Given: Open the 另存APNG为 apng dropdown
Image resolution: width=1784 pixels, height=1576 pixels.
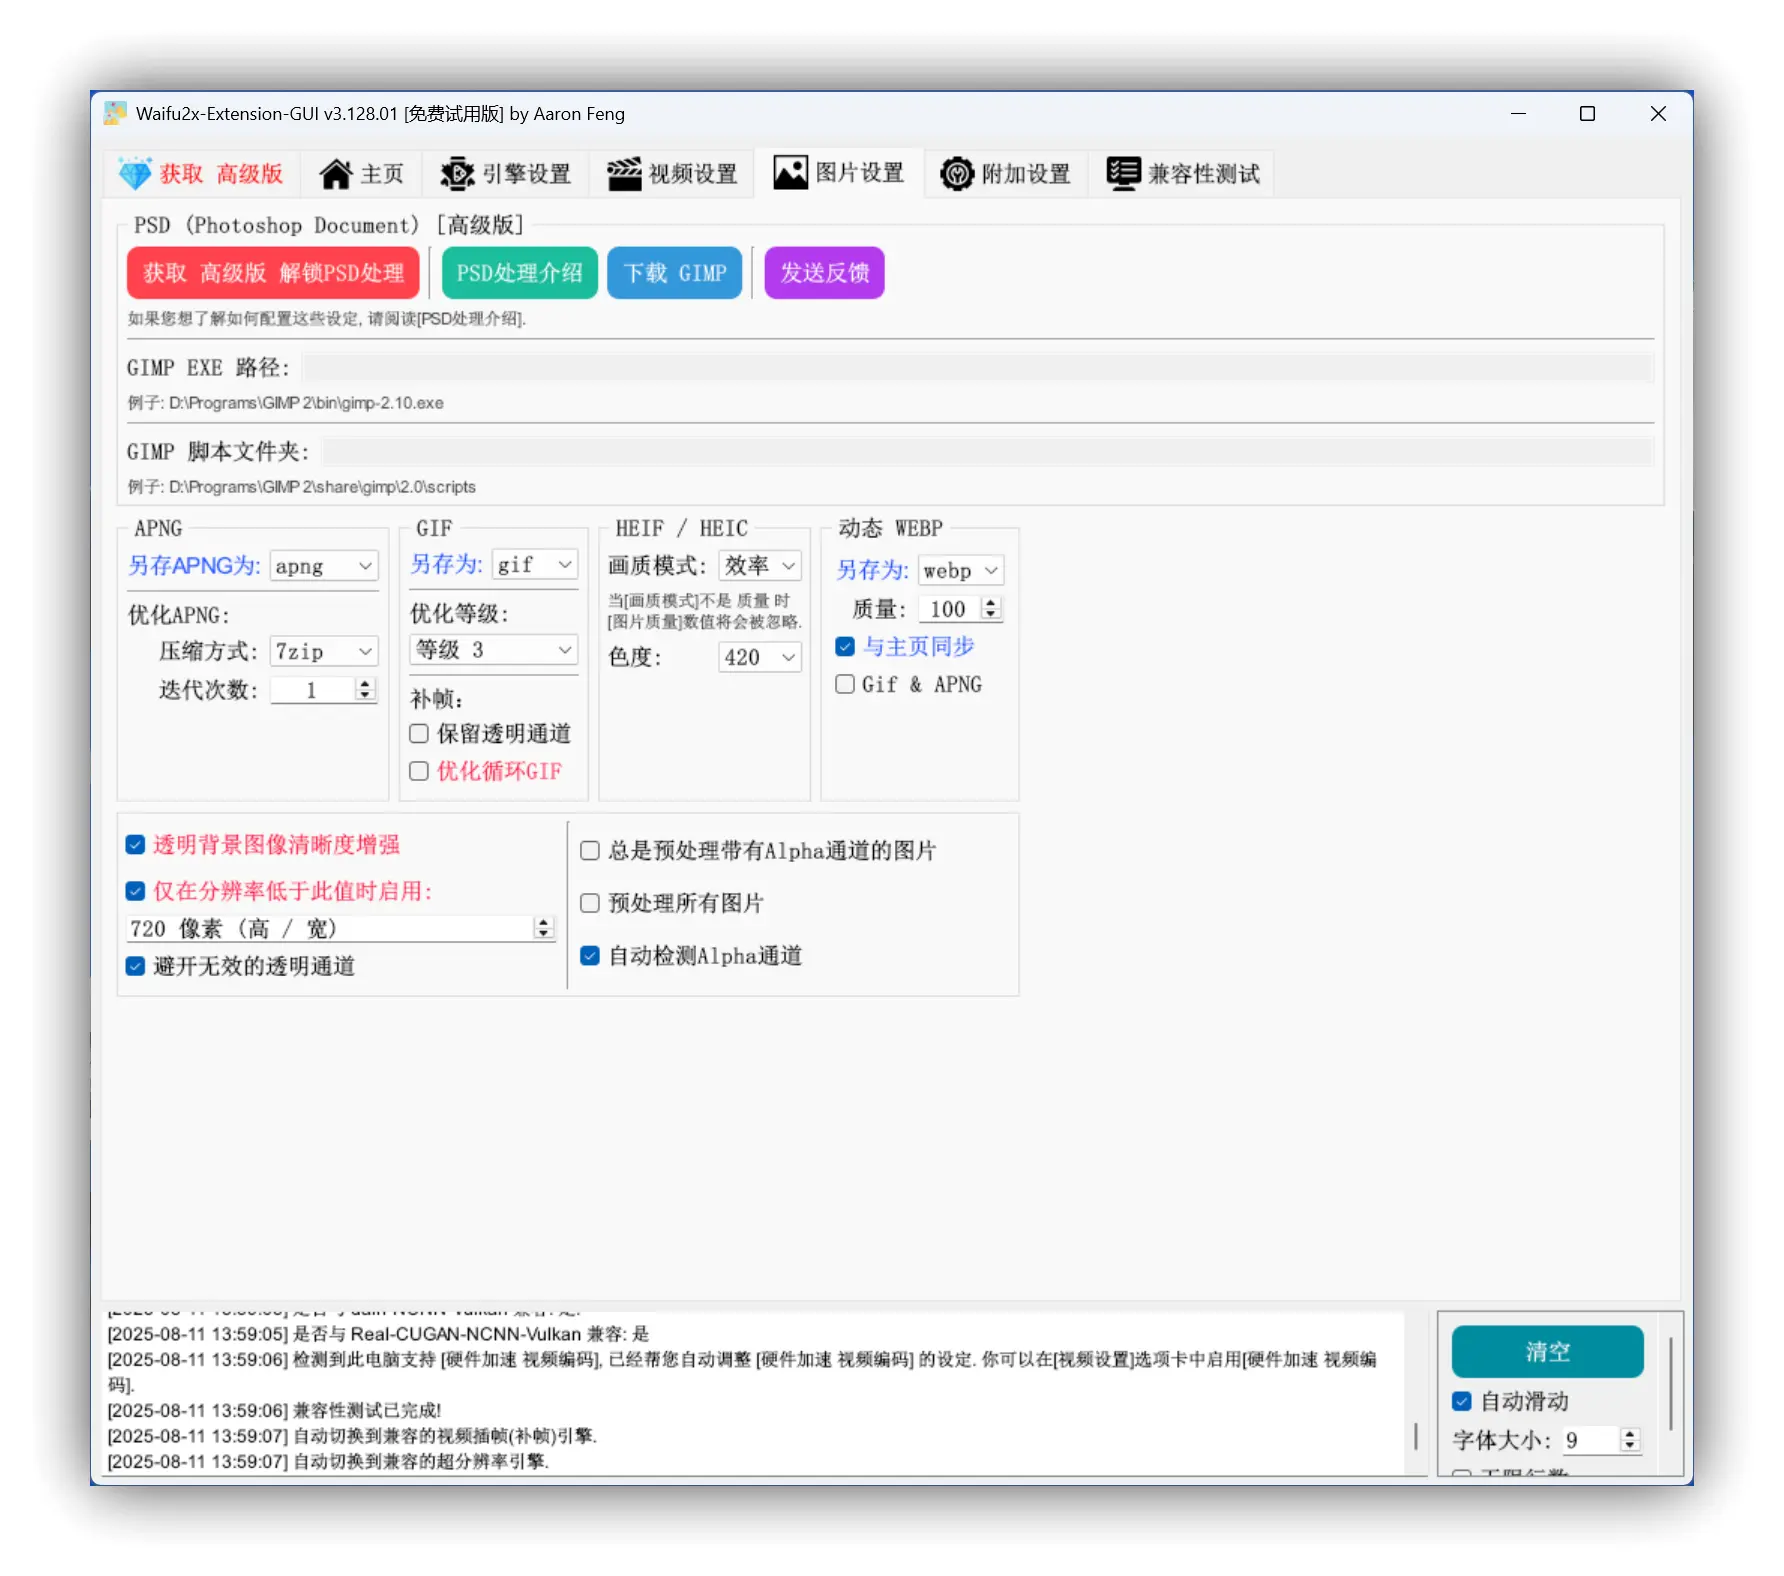Looking at the screenshot, I should (x=324, y=566).
